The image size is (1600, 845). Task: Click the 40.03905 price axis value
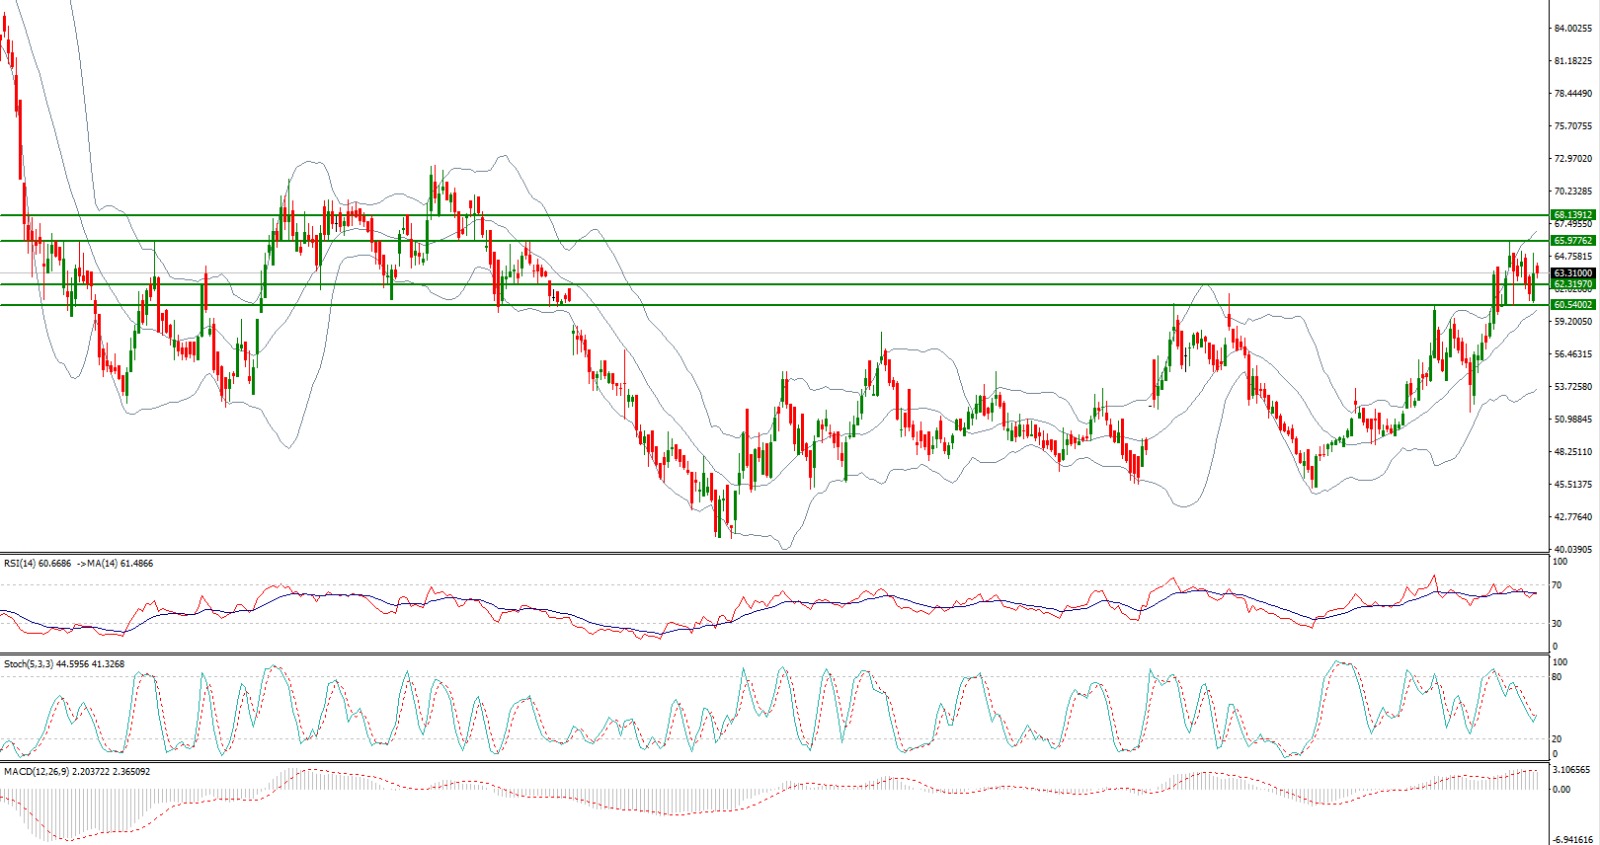(x=1572, y=550)
